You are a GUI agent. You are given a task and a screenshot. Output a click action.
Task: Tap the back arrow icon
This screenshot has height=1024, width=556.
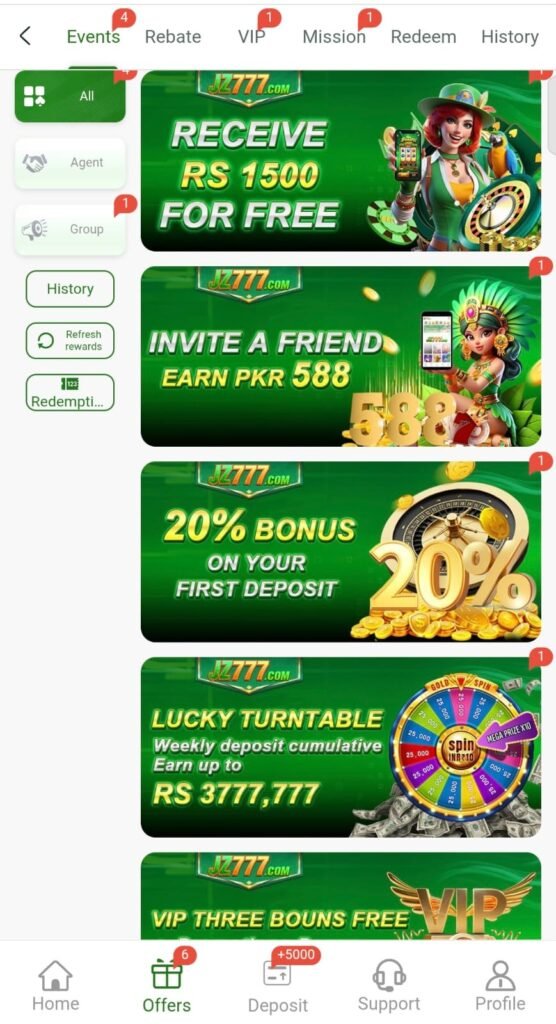point(25,36)
